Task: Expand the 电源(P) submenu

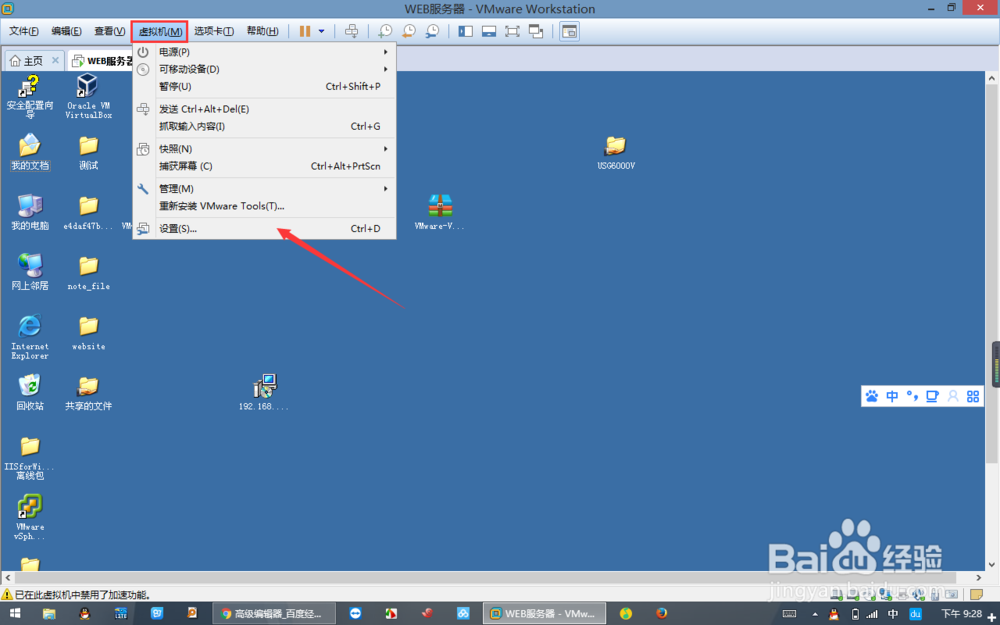Action: [x=265, y=52]
